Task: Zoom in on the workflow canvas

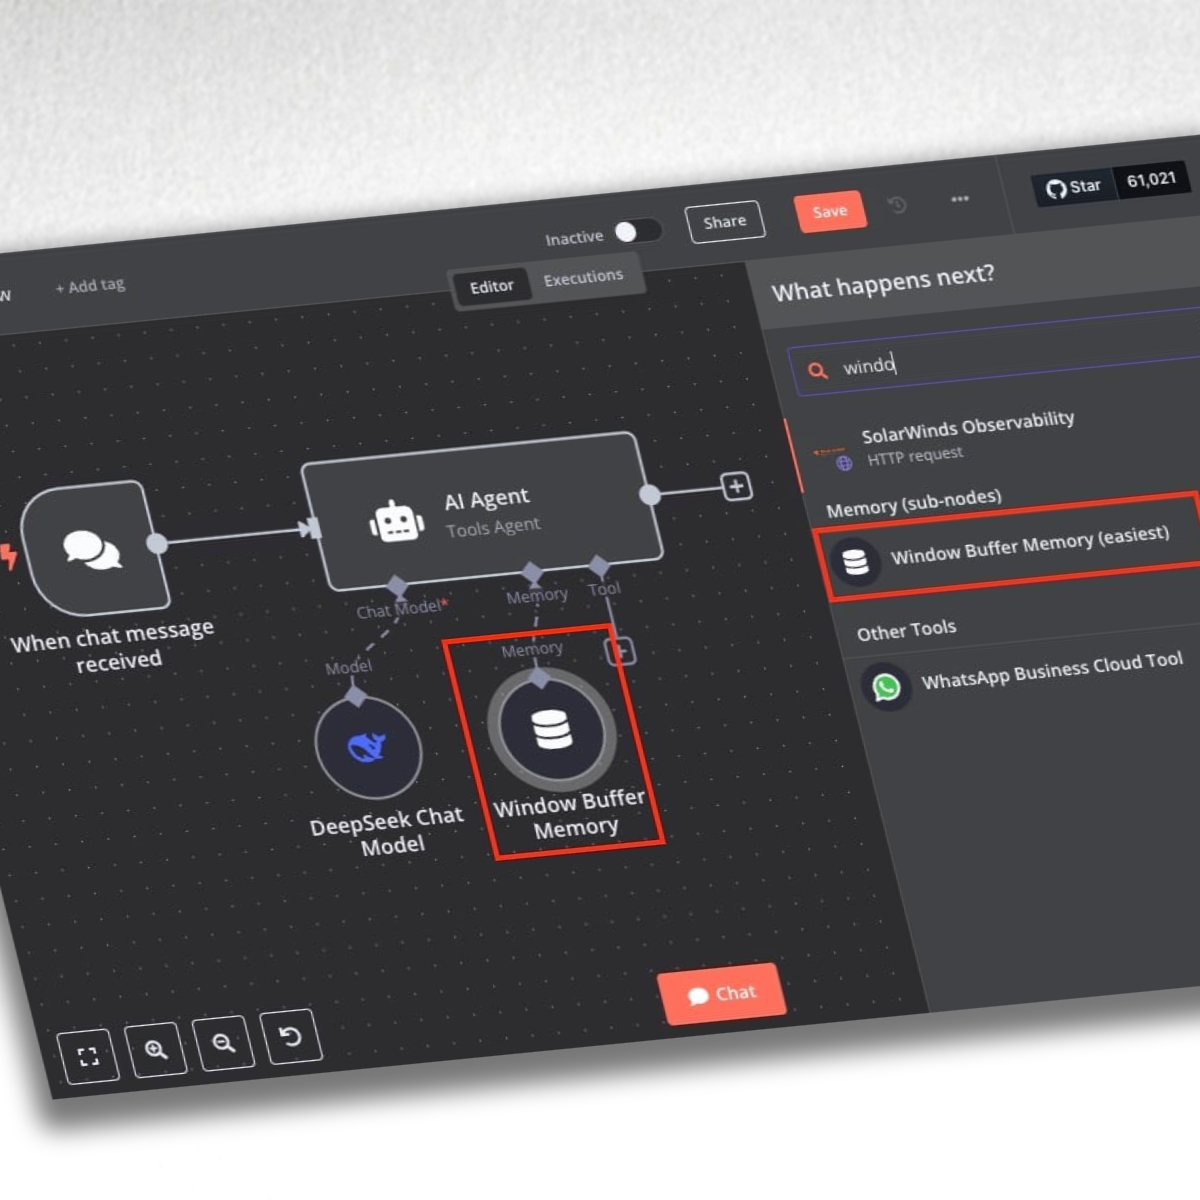Action: coord(156,1049)
